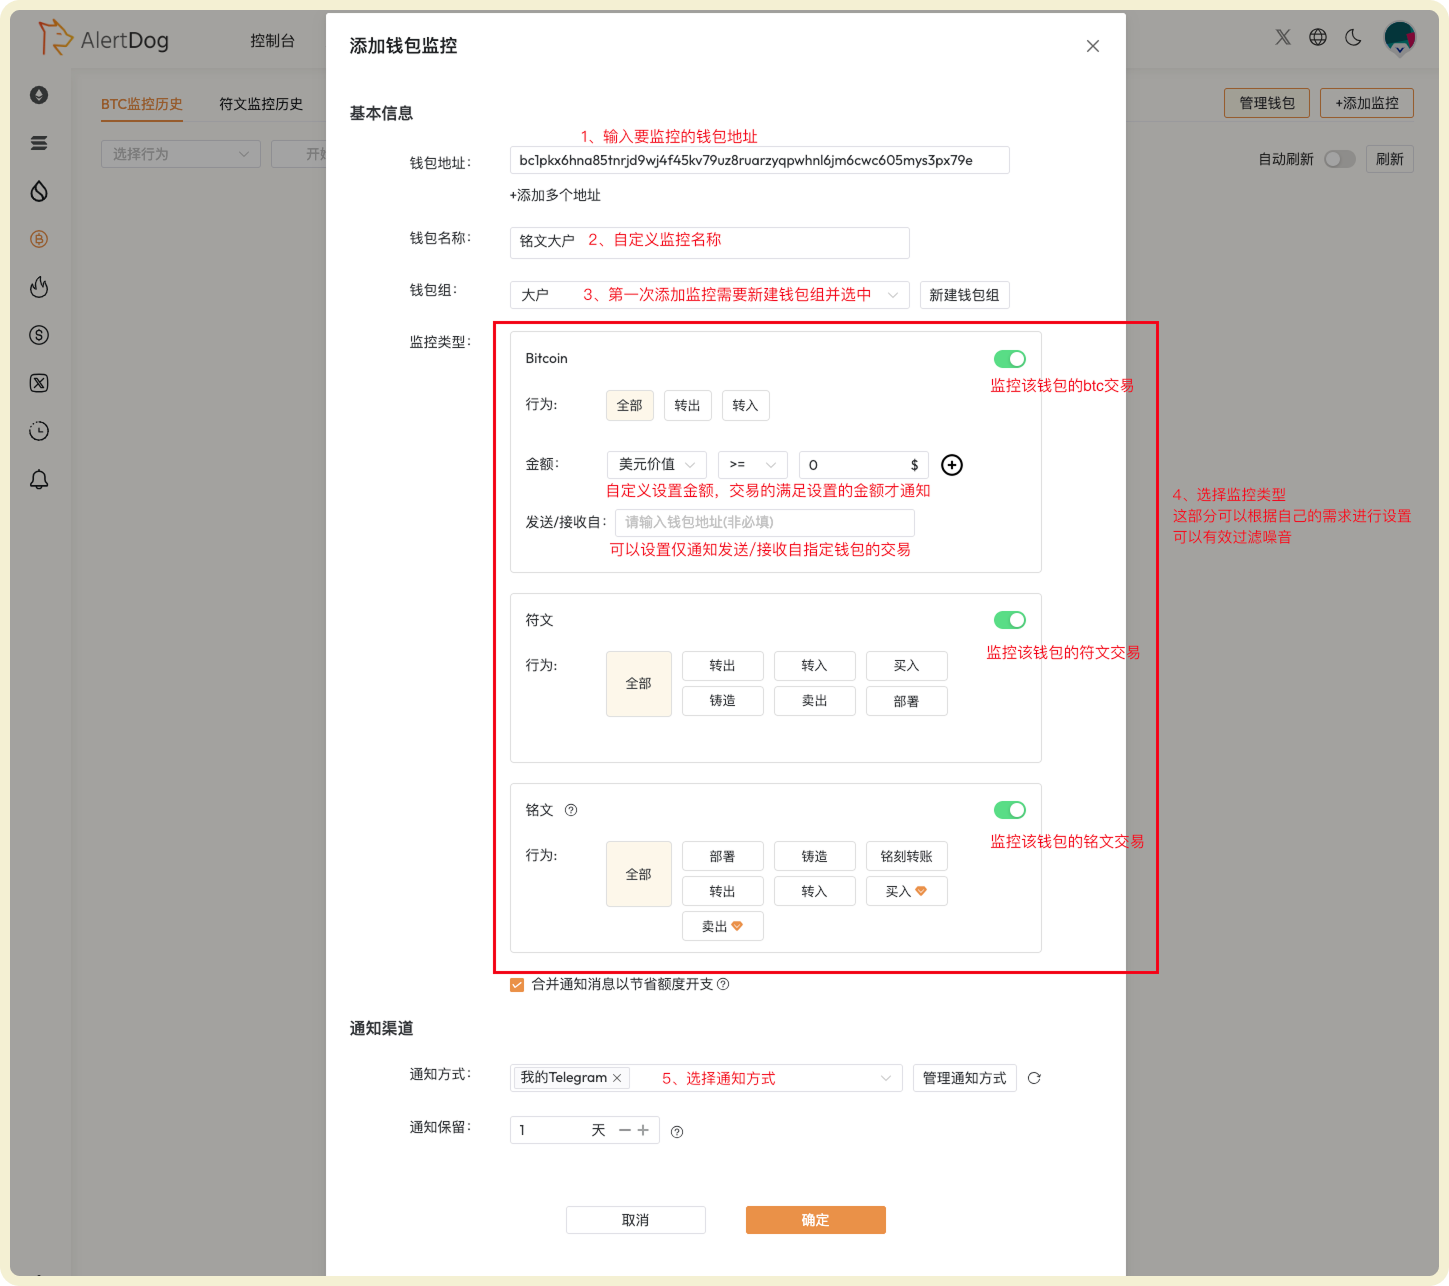Open the 控制台 menu item
The image size is (1449, 1286).
point(272,41)
